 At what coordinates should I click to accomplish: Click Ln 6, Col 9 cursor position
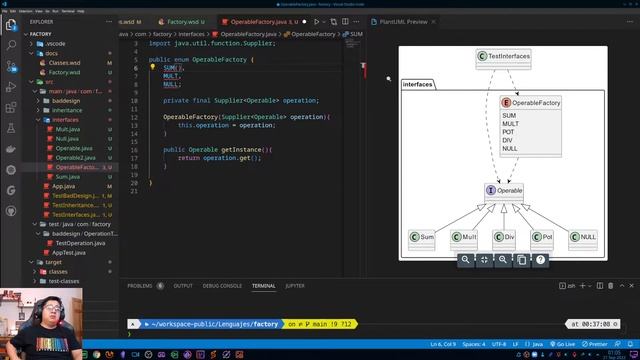pos(443,344)
